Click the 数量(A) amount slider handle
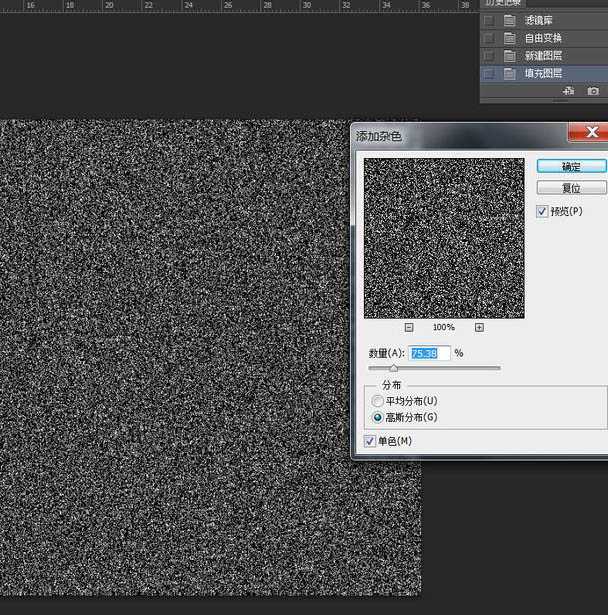The height and width of the screenshot is (615, 608). pos(394,368)
